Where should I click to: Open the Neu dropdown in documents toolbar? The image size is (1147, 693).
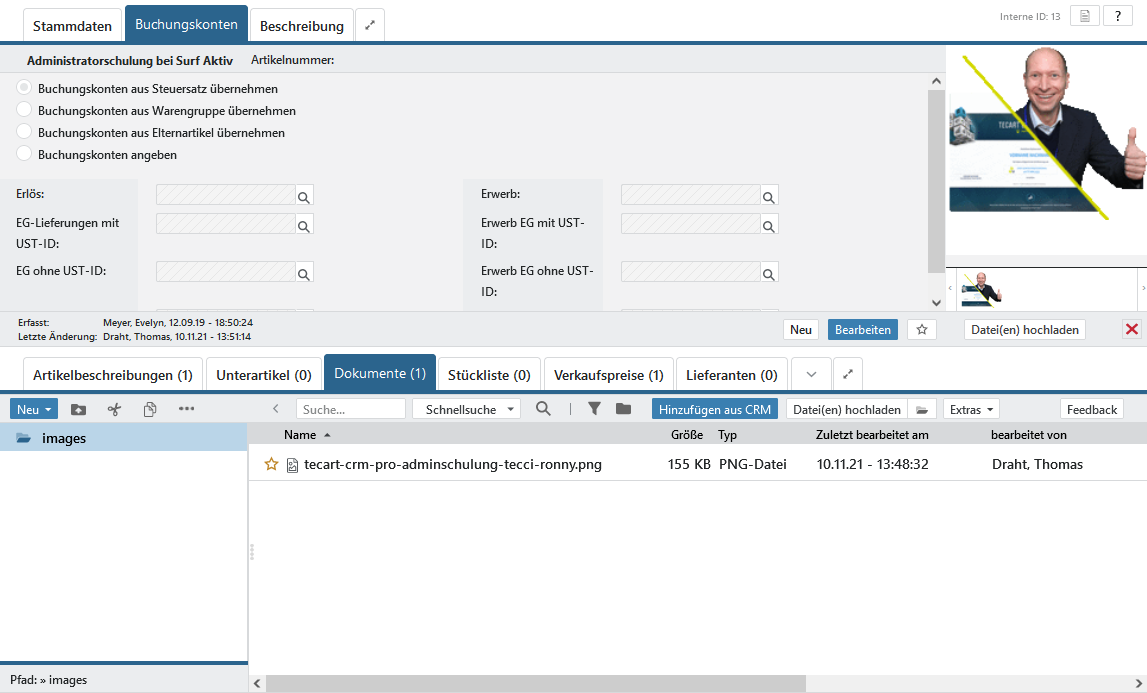click(x=34, y=409)
